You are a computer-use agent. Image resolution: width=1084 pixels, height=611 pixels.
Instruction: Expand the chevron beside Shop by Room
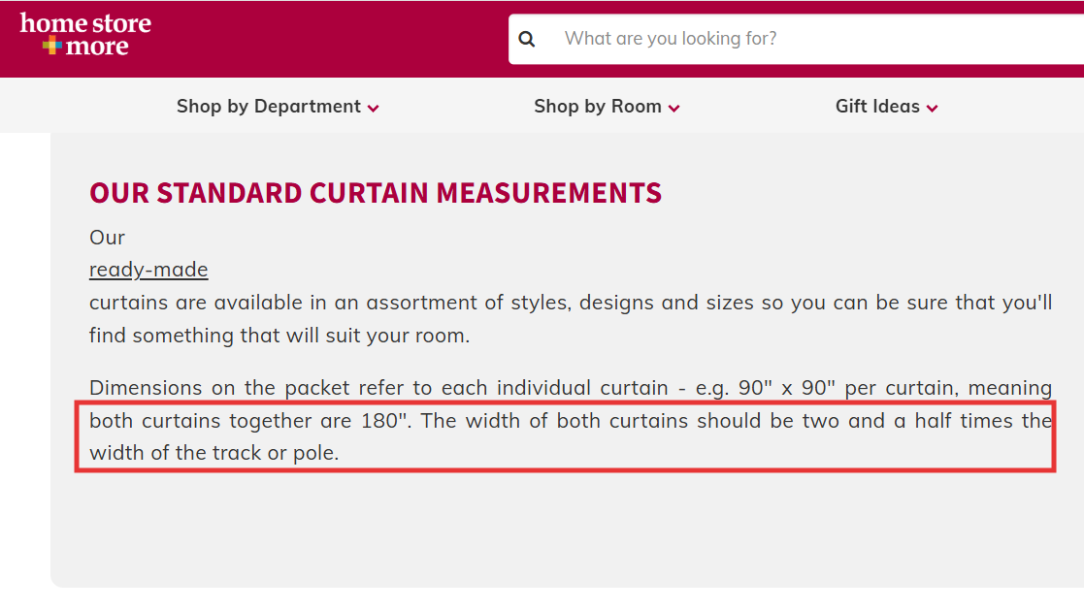pos(674,108)
